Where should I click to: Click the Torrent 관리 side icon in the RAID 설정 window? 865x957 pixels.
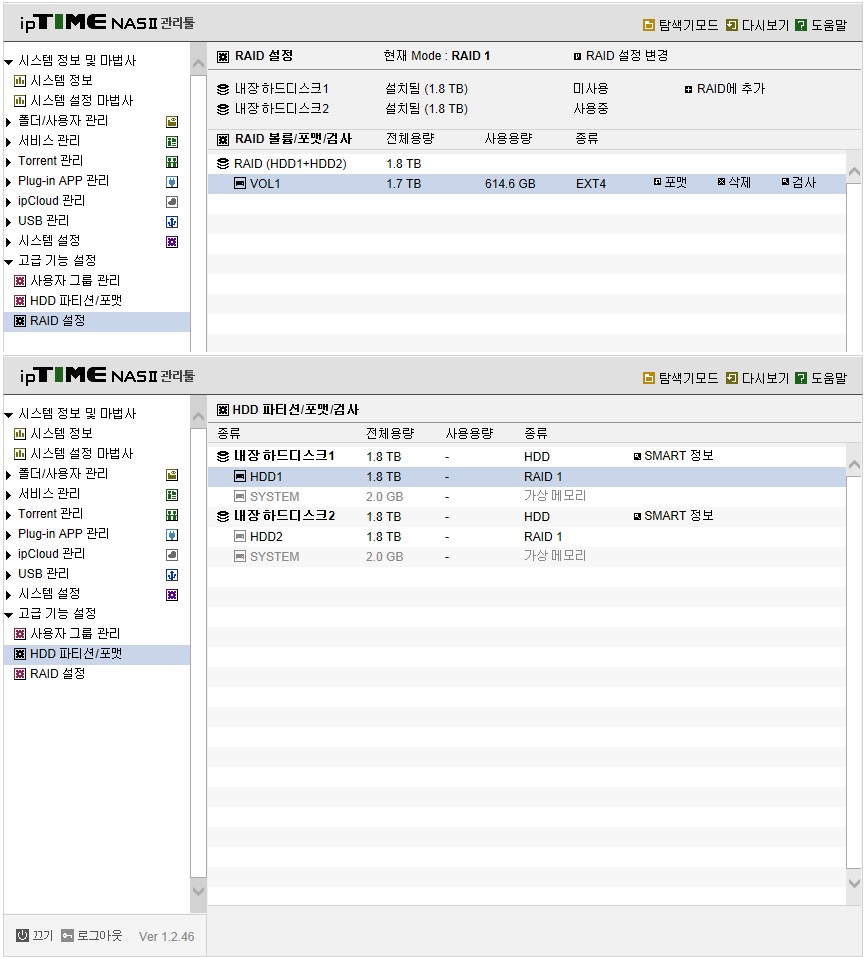[x=172, y=162]
